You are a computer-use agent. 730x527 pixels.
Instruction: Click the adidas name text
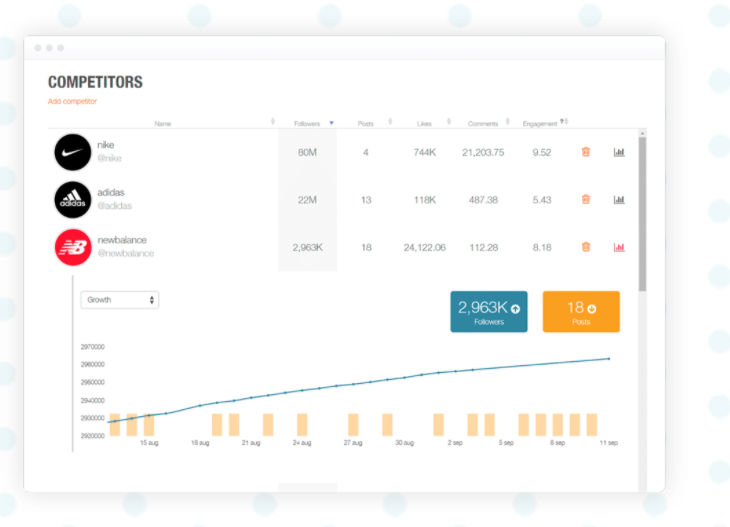tap(111, 192)
